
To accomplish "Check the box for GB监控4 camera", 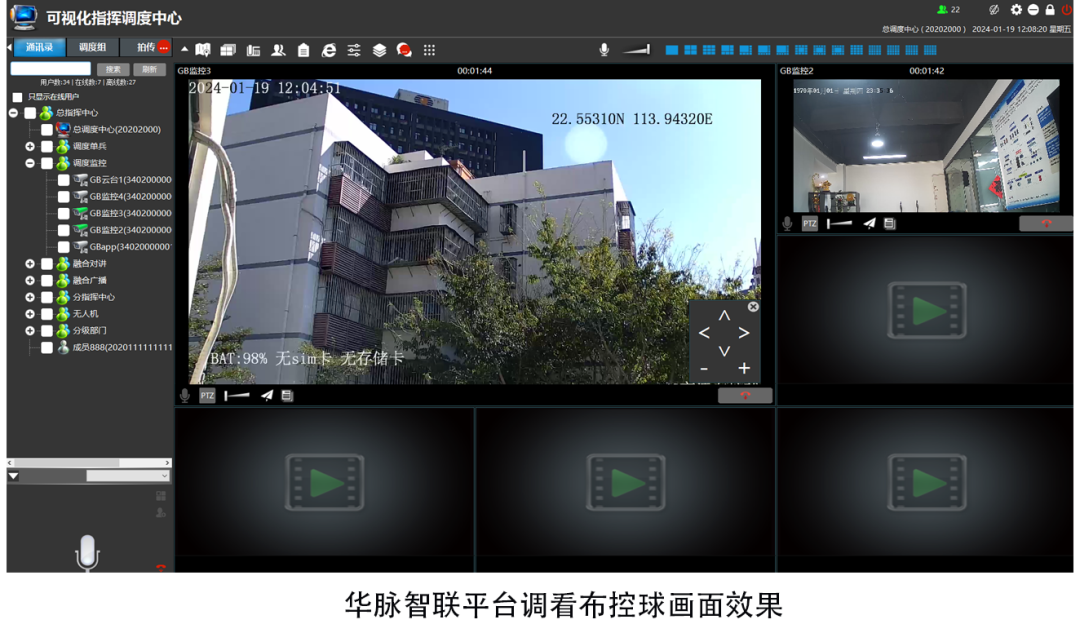I will click(64, 197).
